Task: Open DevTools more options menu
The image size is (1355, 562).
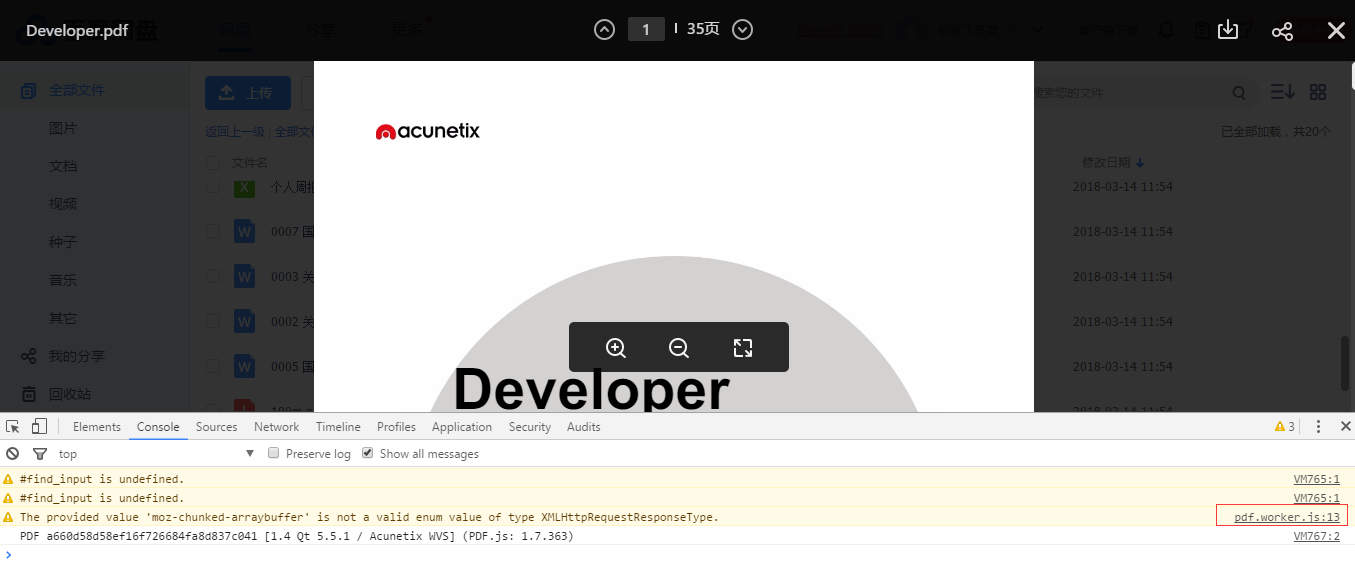Action: pyautogui.click(x=1318, y=427)
